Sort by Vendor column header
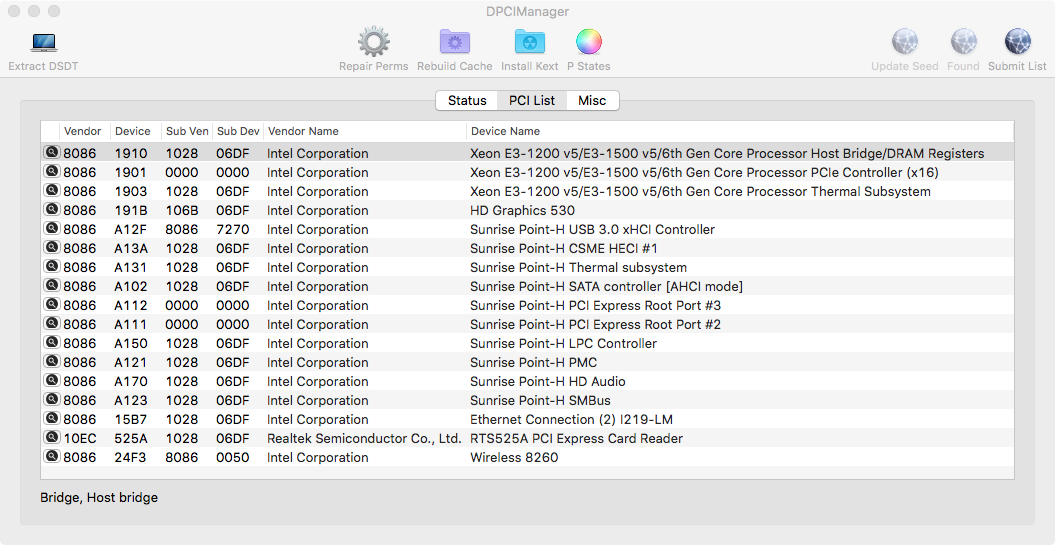Screen dimensions: 1055x545 pyautogui.click(x=82, y=131)
